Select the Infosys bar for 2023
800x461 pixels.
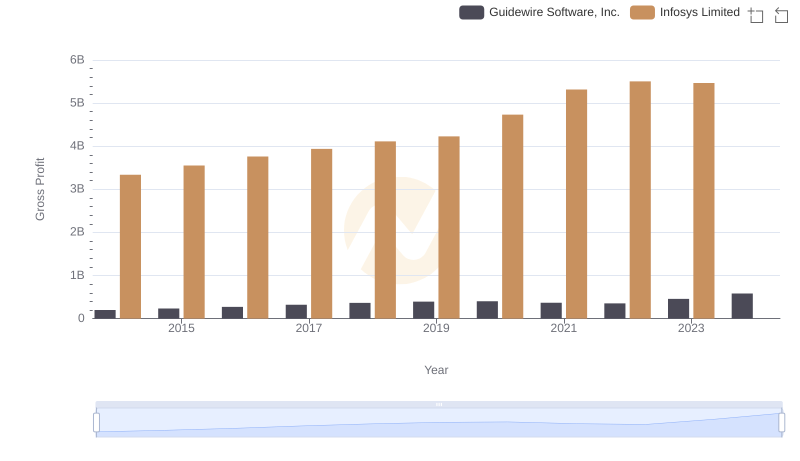[x=704, y=201]
